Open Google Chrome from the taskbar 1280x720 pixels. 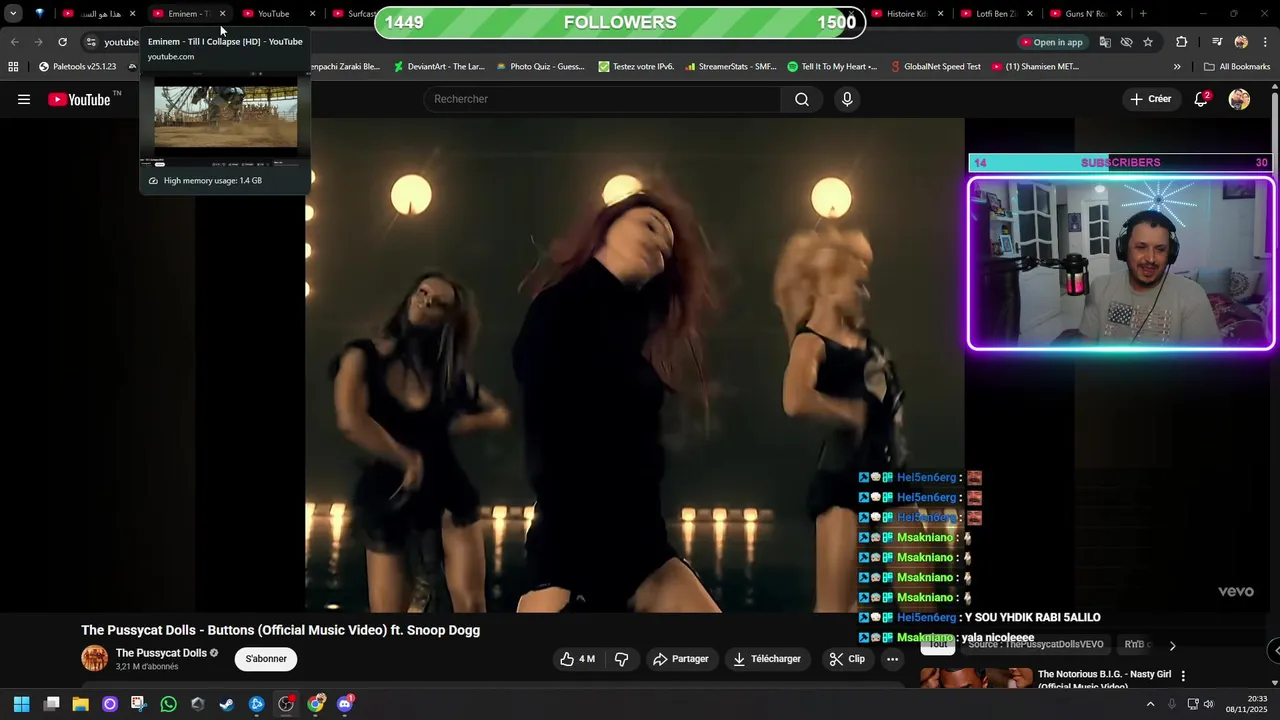(x=316, y=704)
